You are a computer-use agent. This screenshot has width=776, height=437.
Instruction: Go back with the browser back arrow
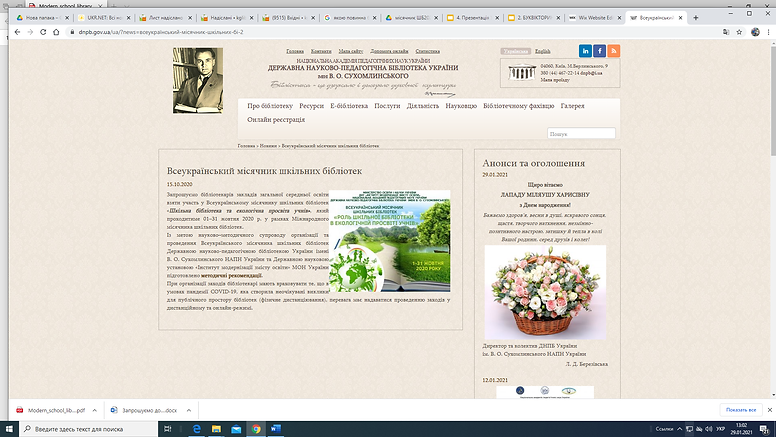click(17, 32)
